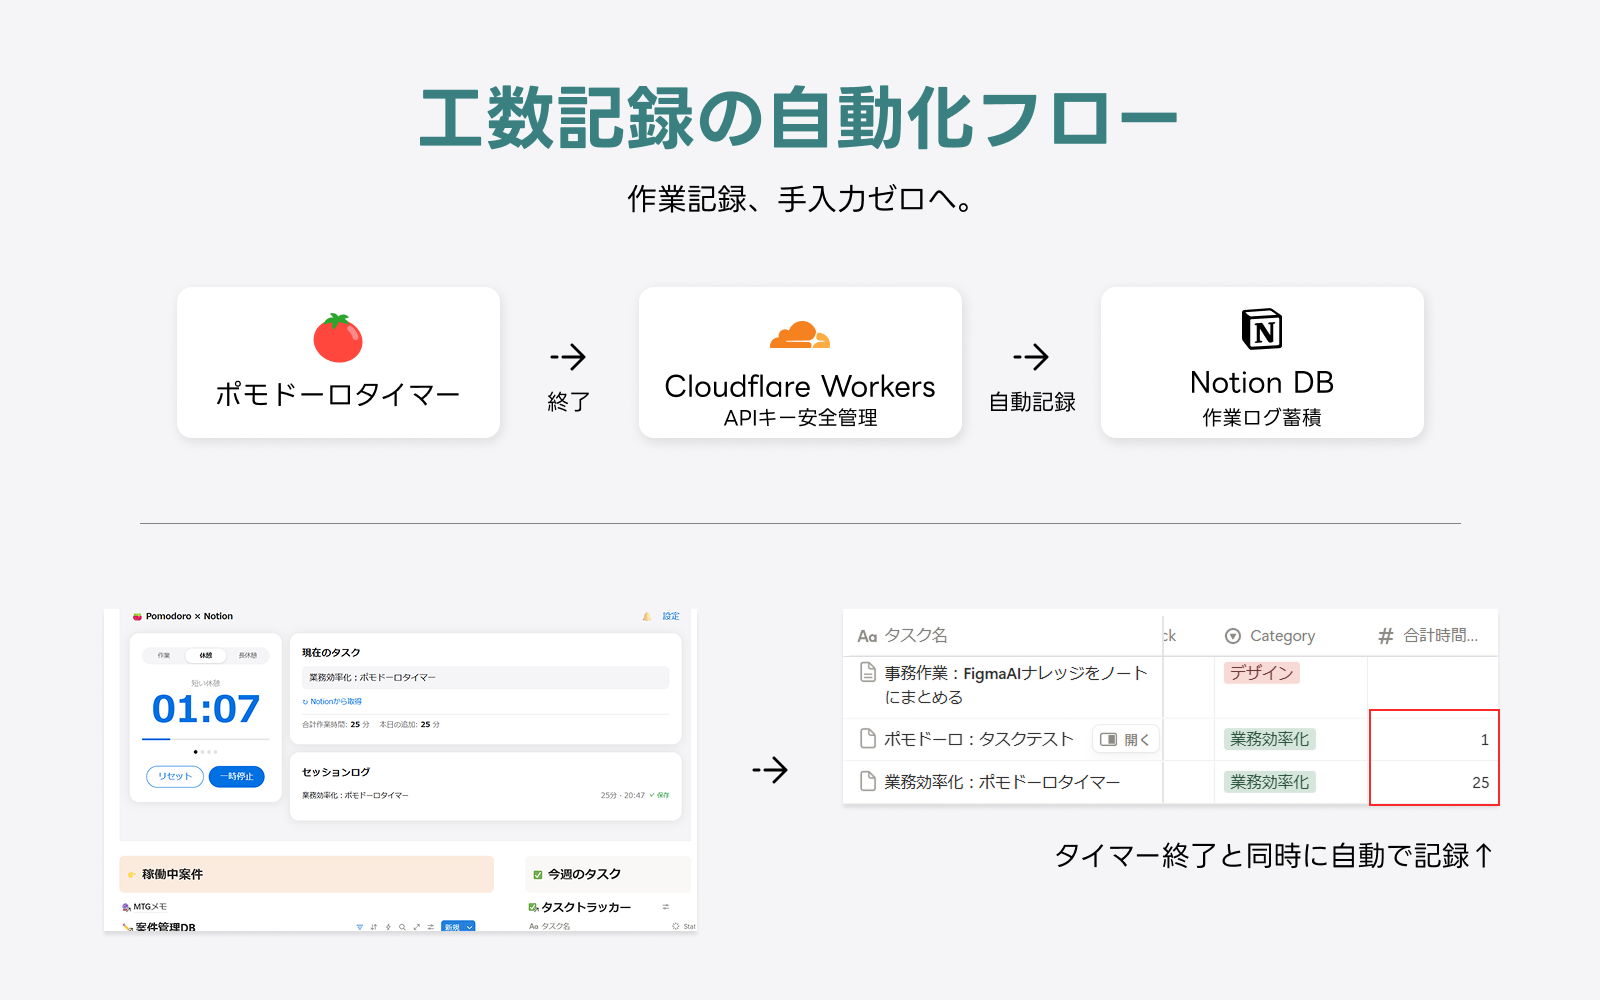Toggle the タスクトラッカー checkbox
This screenshot has height=1000, width=1600.
point(532,907)
